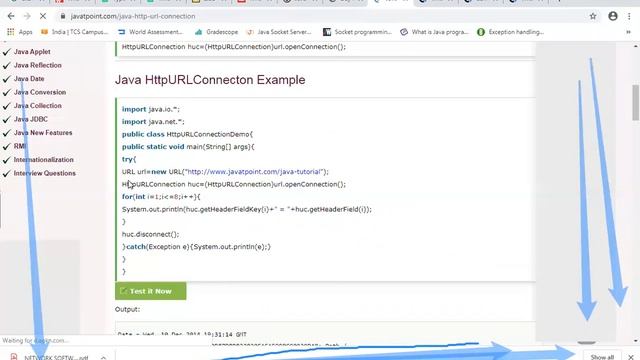Click 'import java.net.*;' code line

tap(153, 122)
